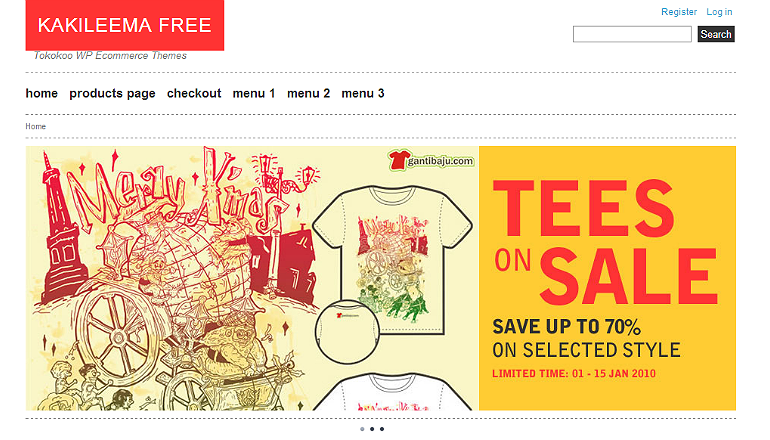Click the Home breadcrumb link
Image resolution: width=770 pixels, height=440 pixels.
(35, 126)
